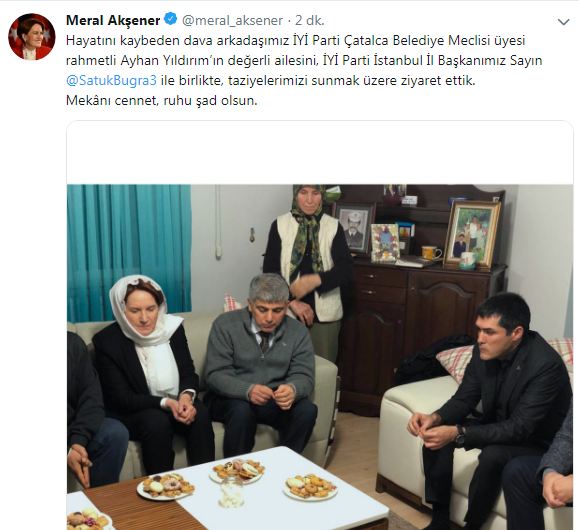Click the yellow mug on the cabinet in the photo
This screenshot has height=530, width=579.
click(431, 253)
